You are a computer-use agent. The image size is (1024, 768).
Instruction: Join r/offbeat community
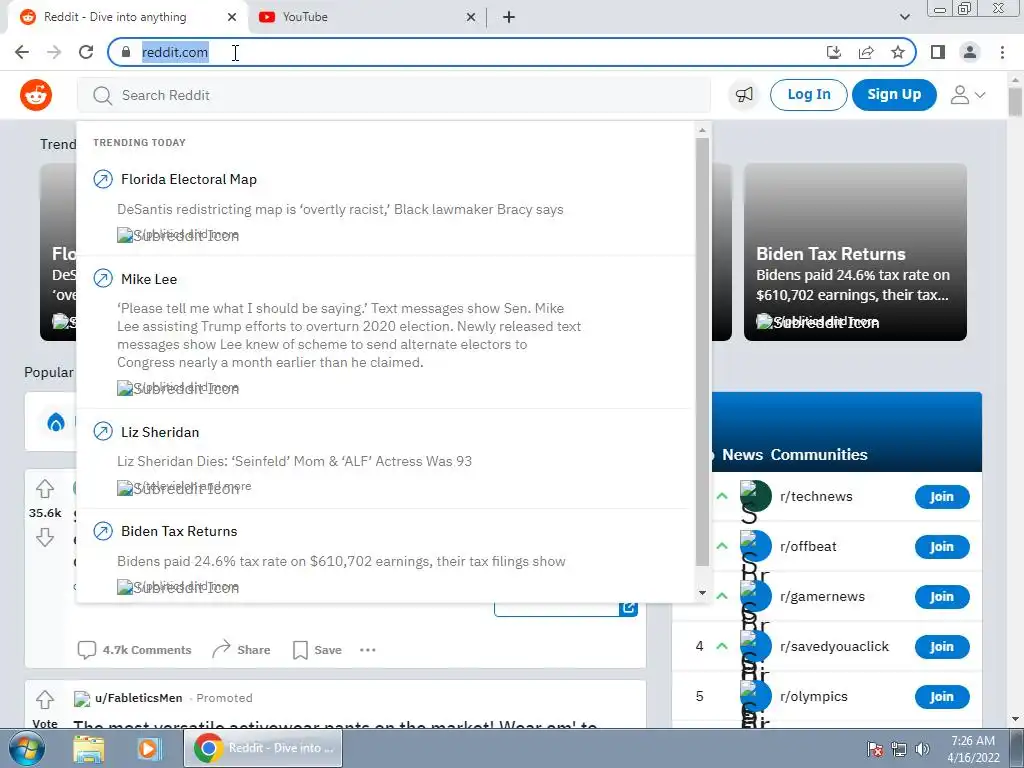942,547
